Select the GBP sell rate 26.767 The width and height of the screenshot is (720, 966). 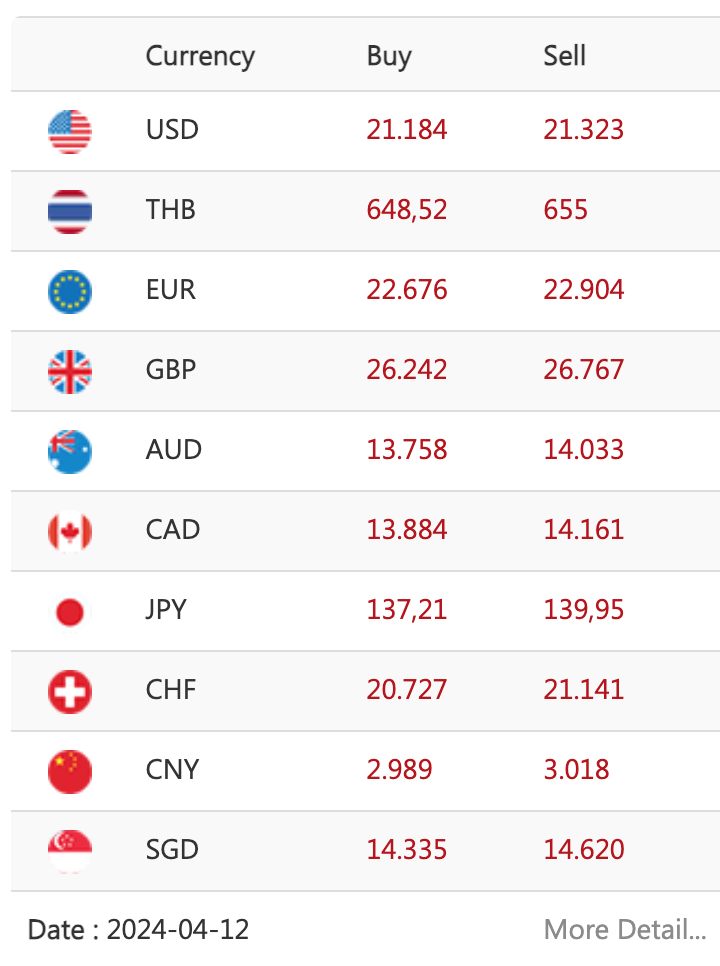(584, 370)
